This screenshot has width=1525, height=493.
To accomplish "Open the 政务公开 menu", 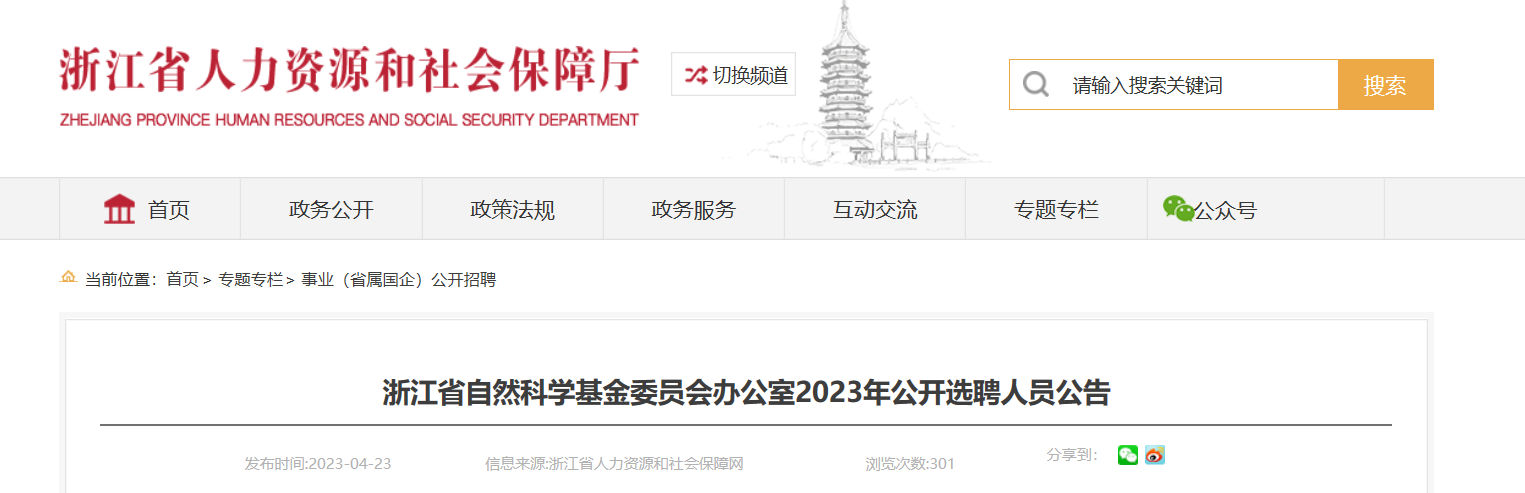I will [x=331, y=210].
